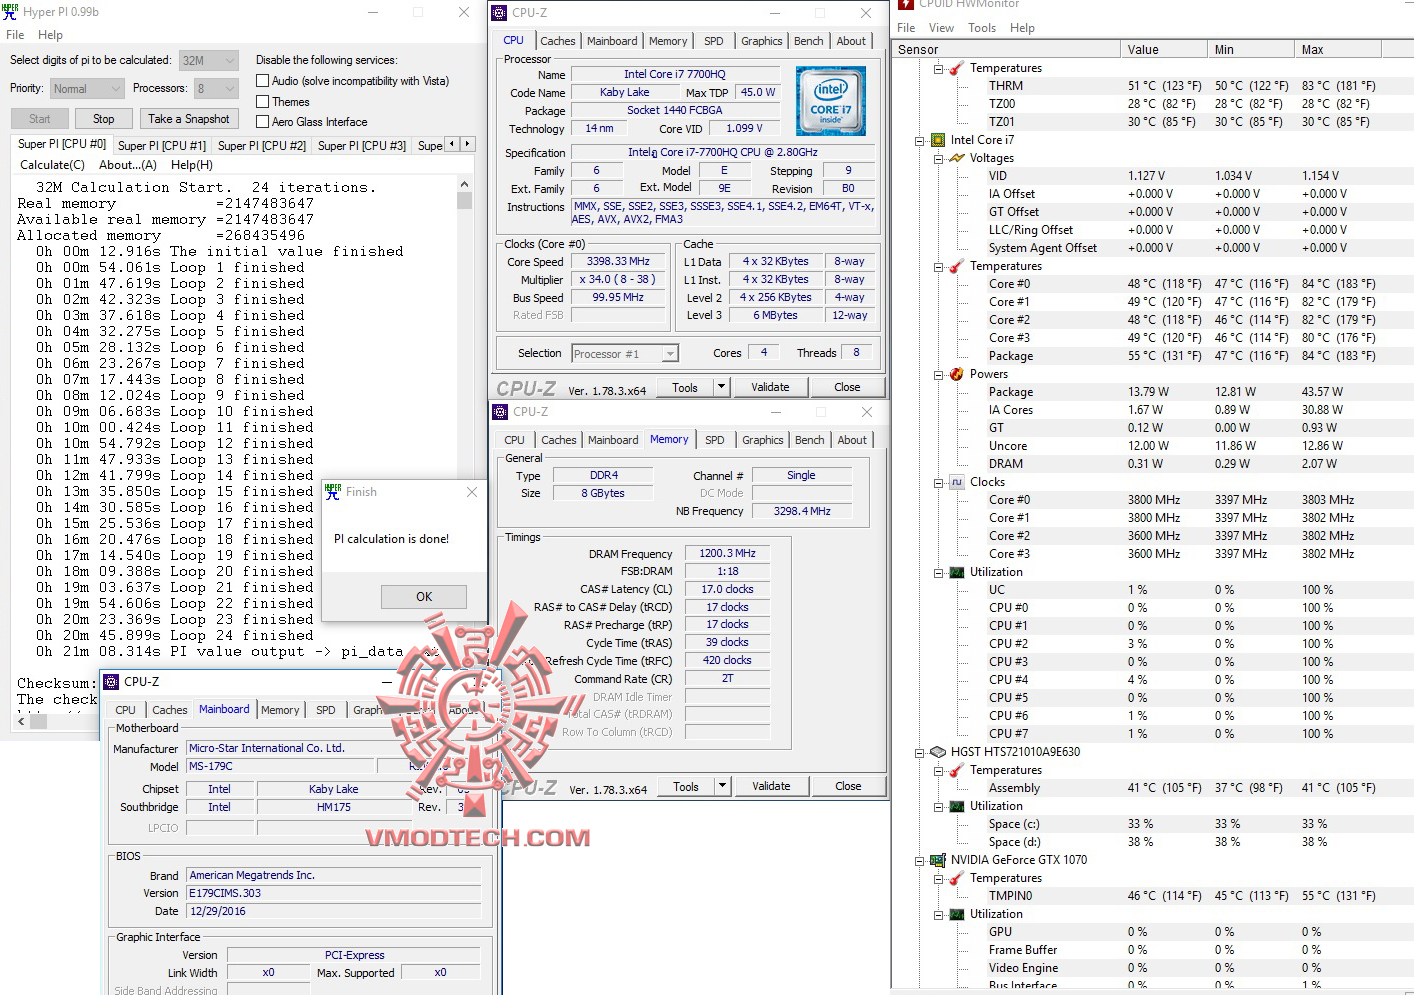Select the TMPIN0 temperature row
1414x995 pixels.
tap(1152, 896)
